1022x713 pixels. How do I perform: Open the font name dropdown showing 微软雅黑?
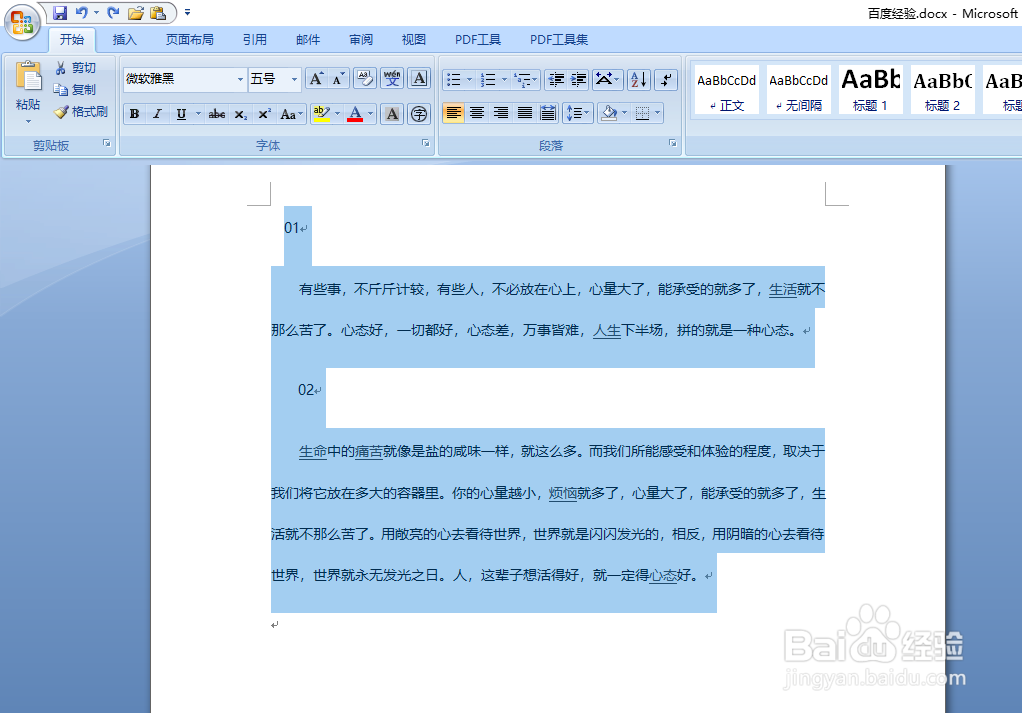click(x=240, y=78)
